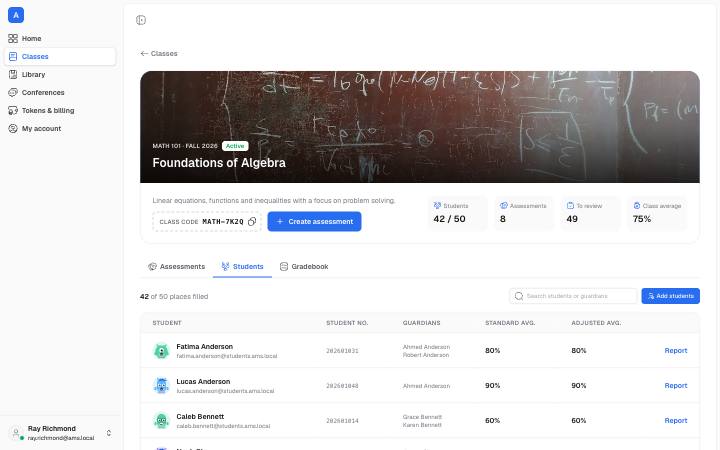Click guardian Robert Anderson
The height and width of the screenshot is (450, 720).
(426, 355)
